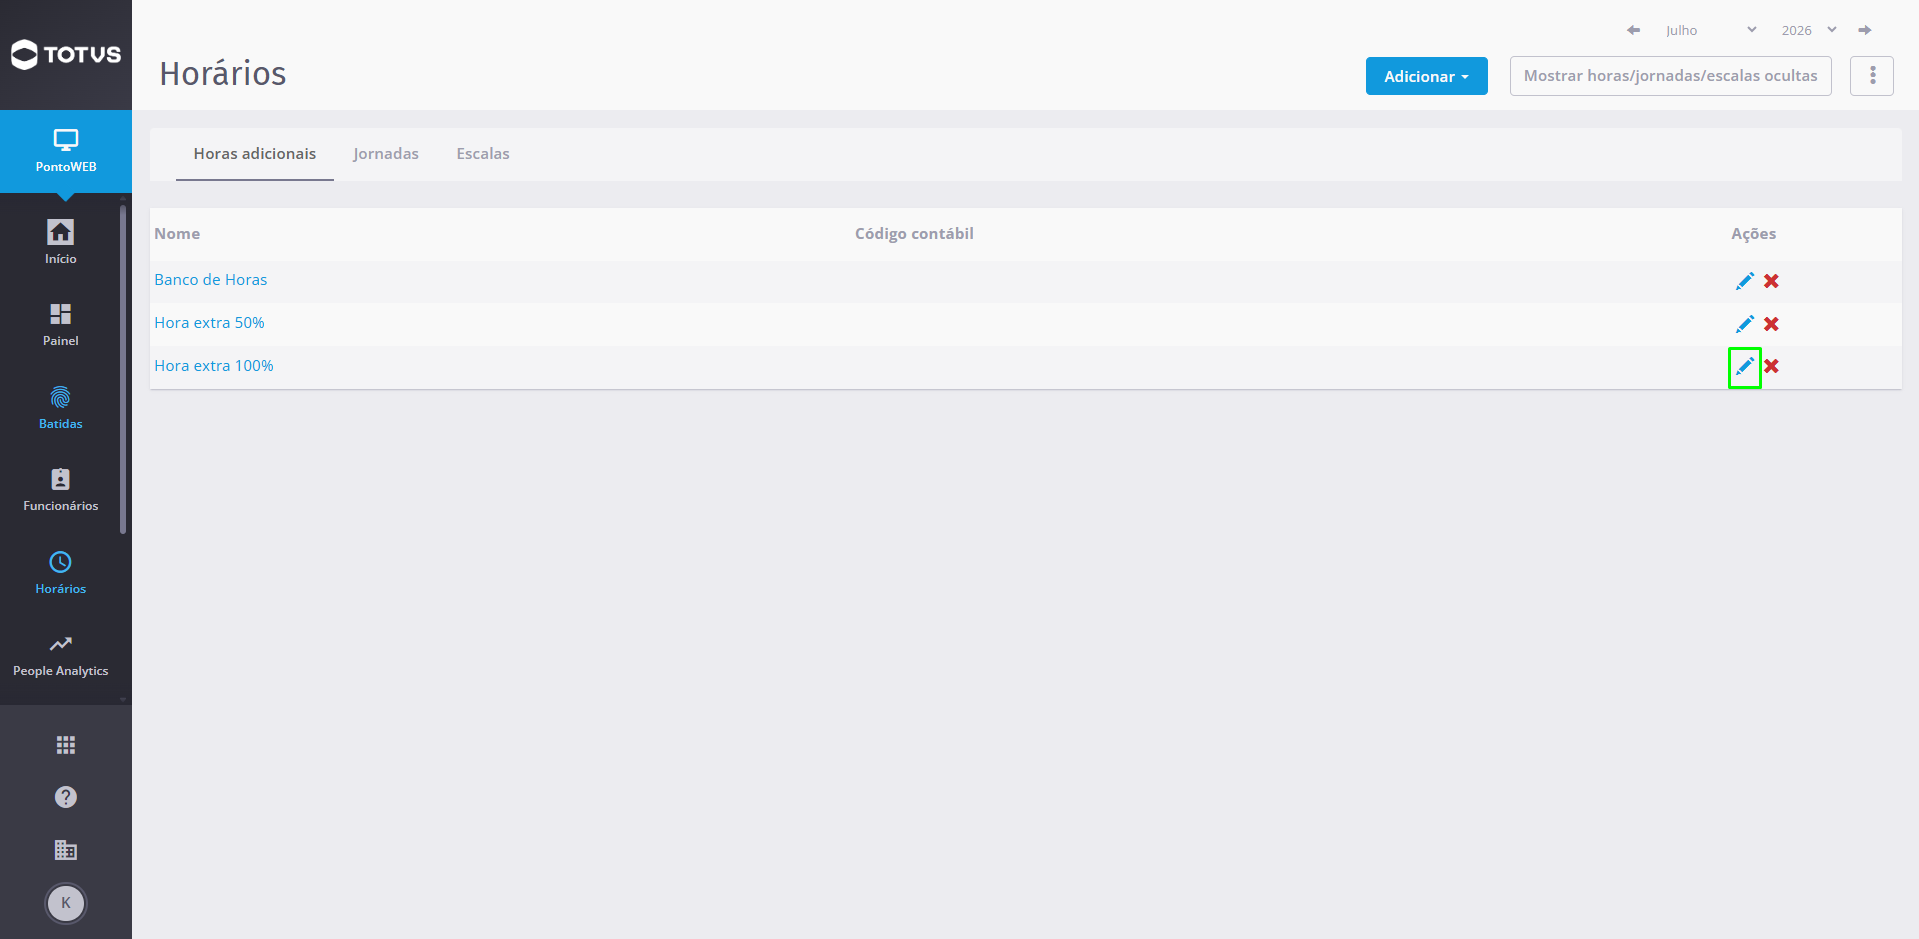Click the Horários page title
This screenshot has height=939, width=1919.
tap(223, 74)
